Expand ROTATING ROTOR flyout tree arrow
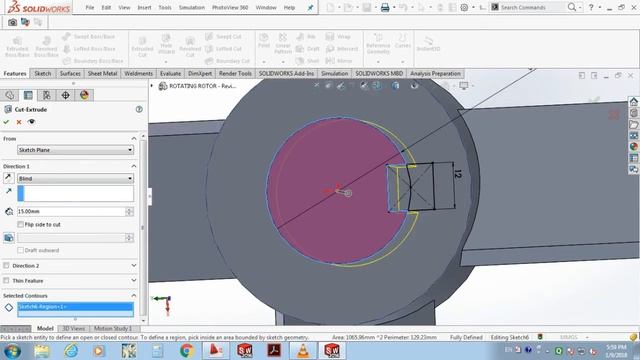Viewport: 640px width, 360px height. click(x=152, y=86)
